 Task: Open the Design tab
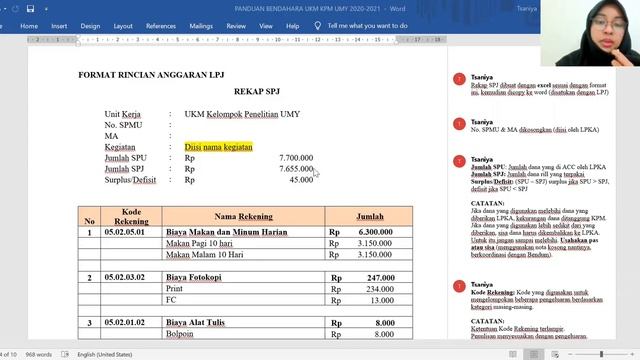90,26
